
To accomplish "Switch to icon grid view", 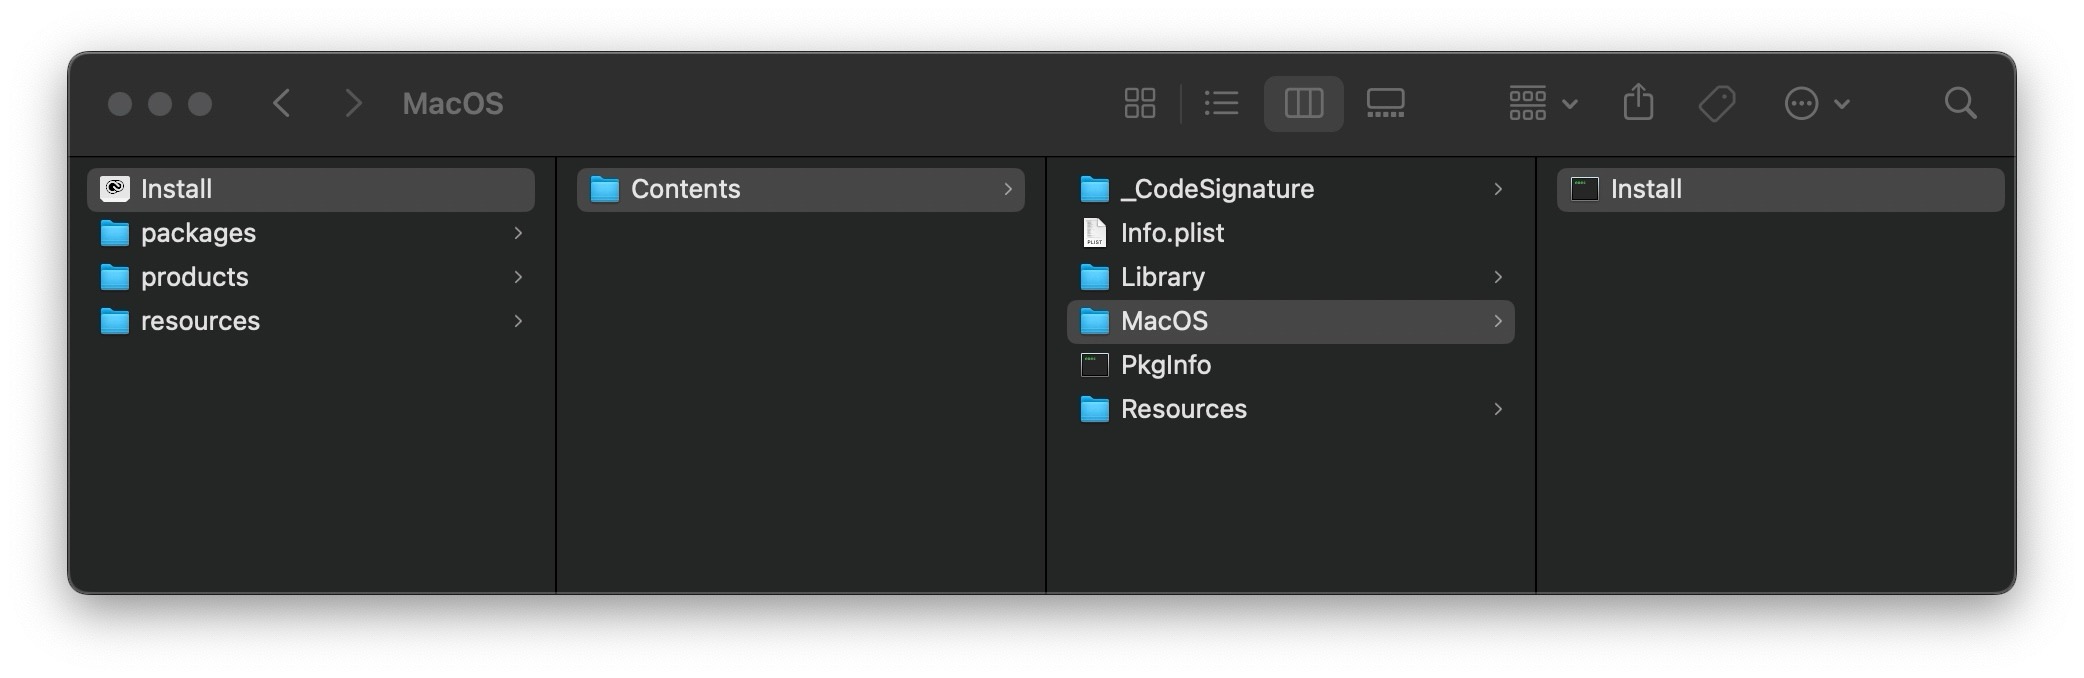I will [1139, 103].
